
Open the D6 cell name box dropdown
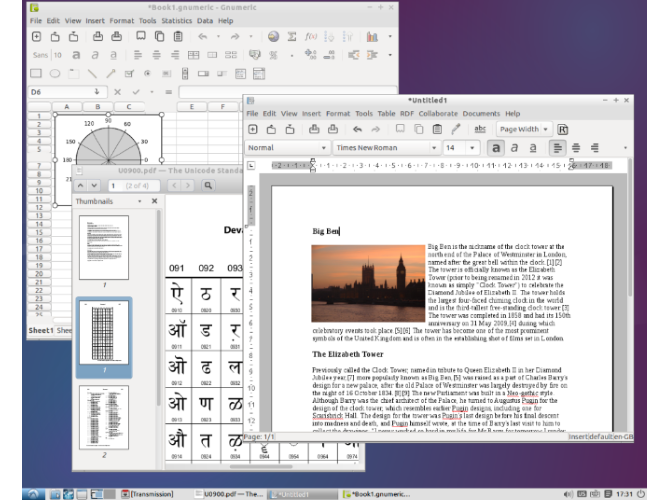coord(97,91)
